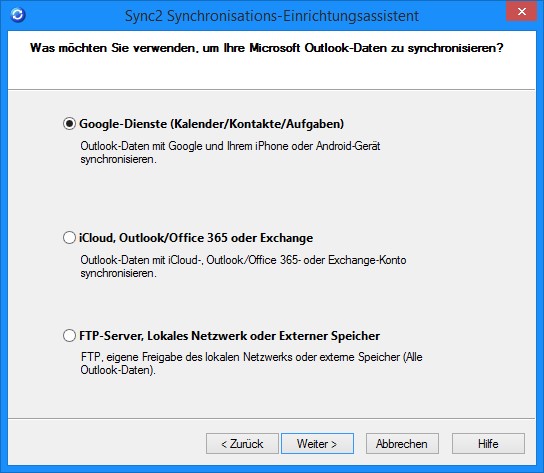The image size is (544, 473).
Task: Click the Google-Dienste (Kalender/Kontakte/Aufgaben) label
Action: click(x=211, y=124)
